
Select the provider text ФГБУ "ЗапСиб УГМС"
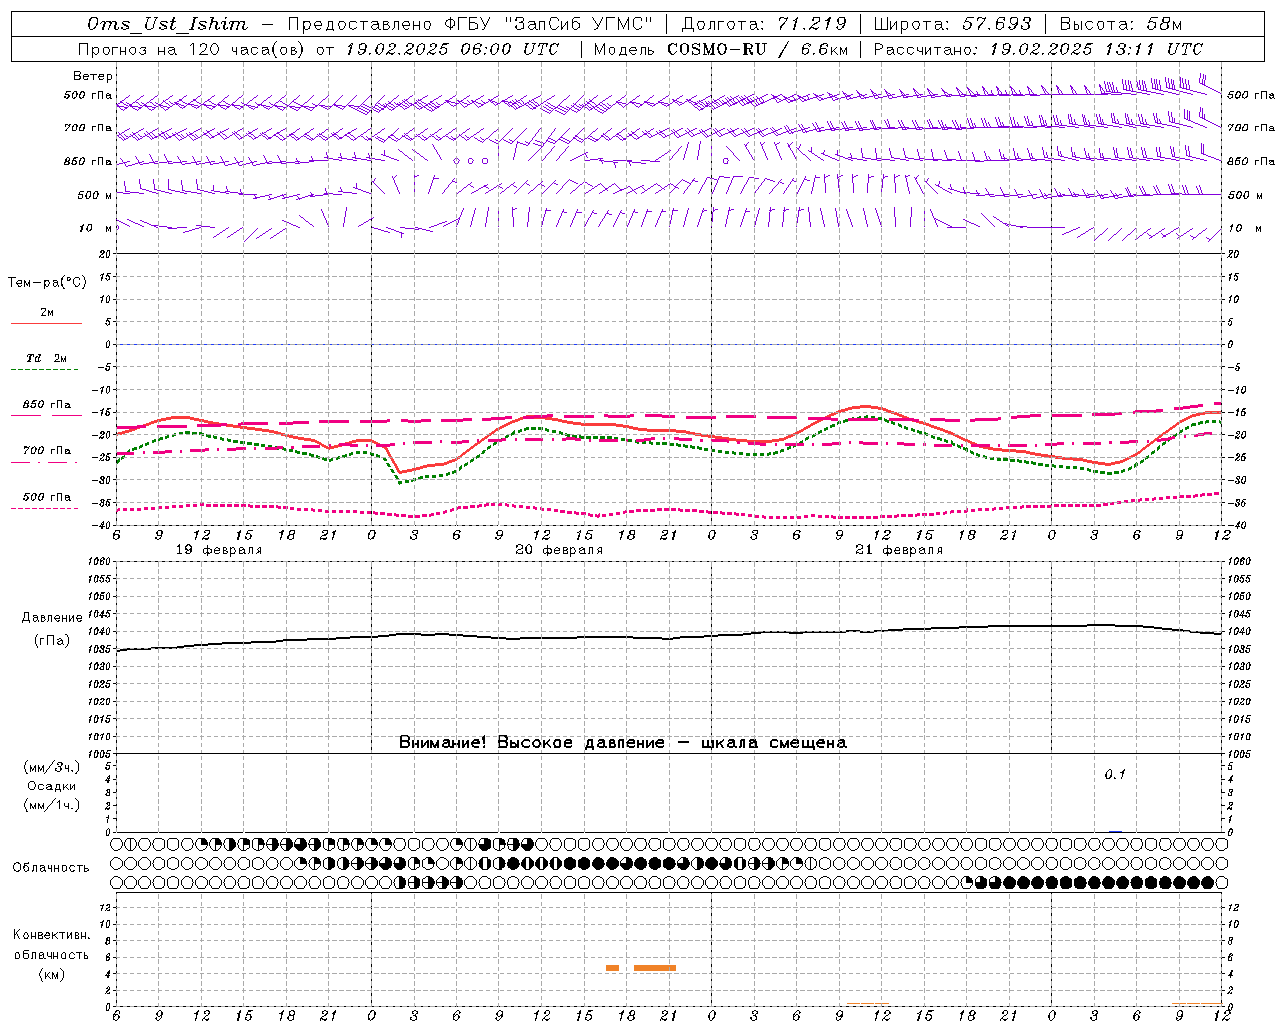pyautogui.click(x=547, y=24)
